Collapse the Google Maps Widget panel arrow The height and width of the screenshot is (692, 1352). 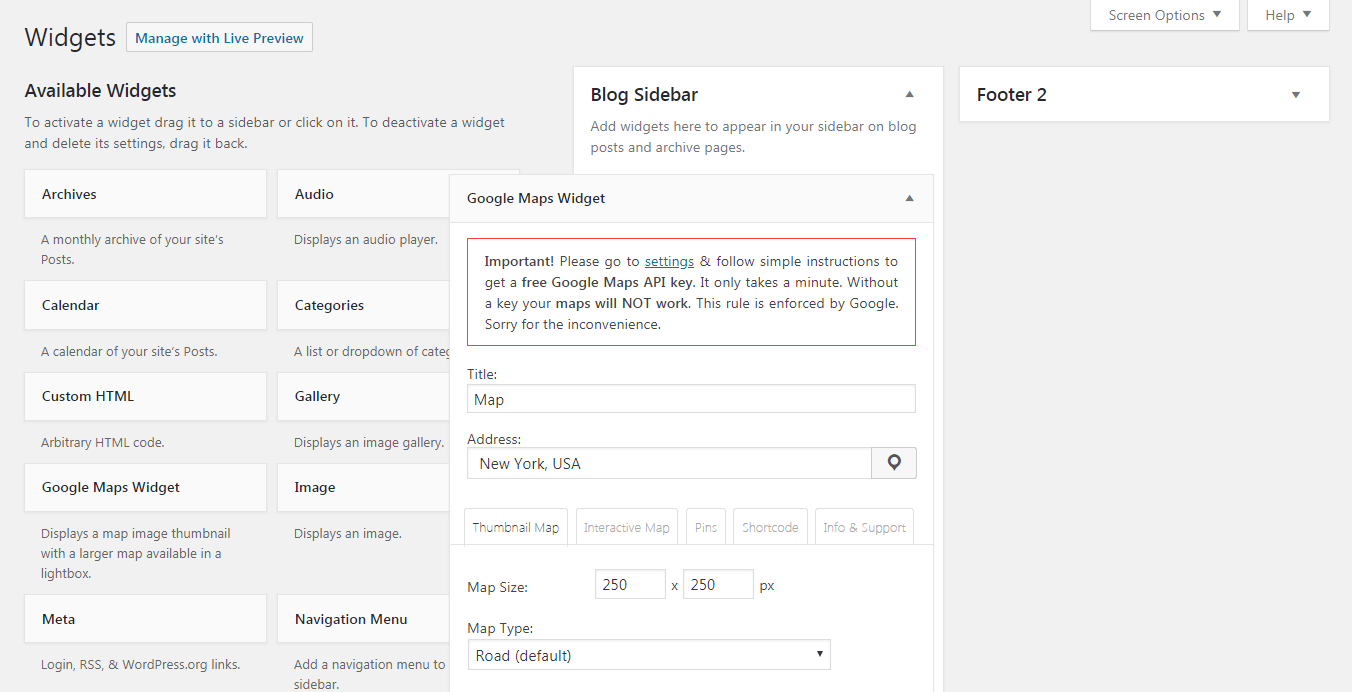[909, 198]
